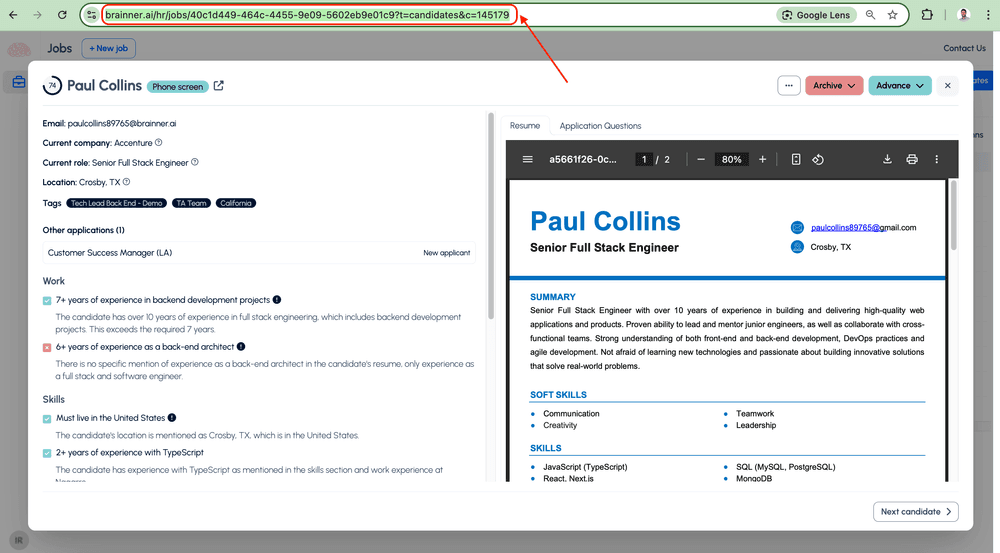Screen dimensions: 1000x553
Task: Switch to the Application Questions tab
Action: (600, 126)
